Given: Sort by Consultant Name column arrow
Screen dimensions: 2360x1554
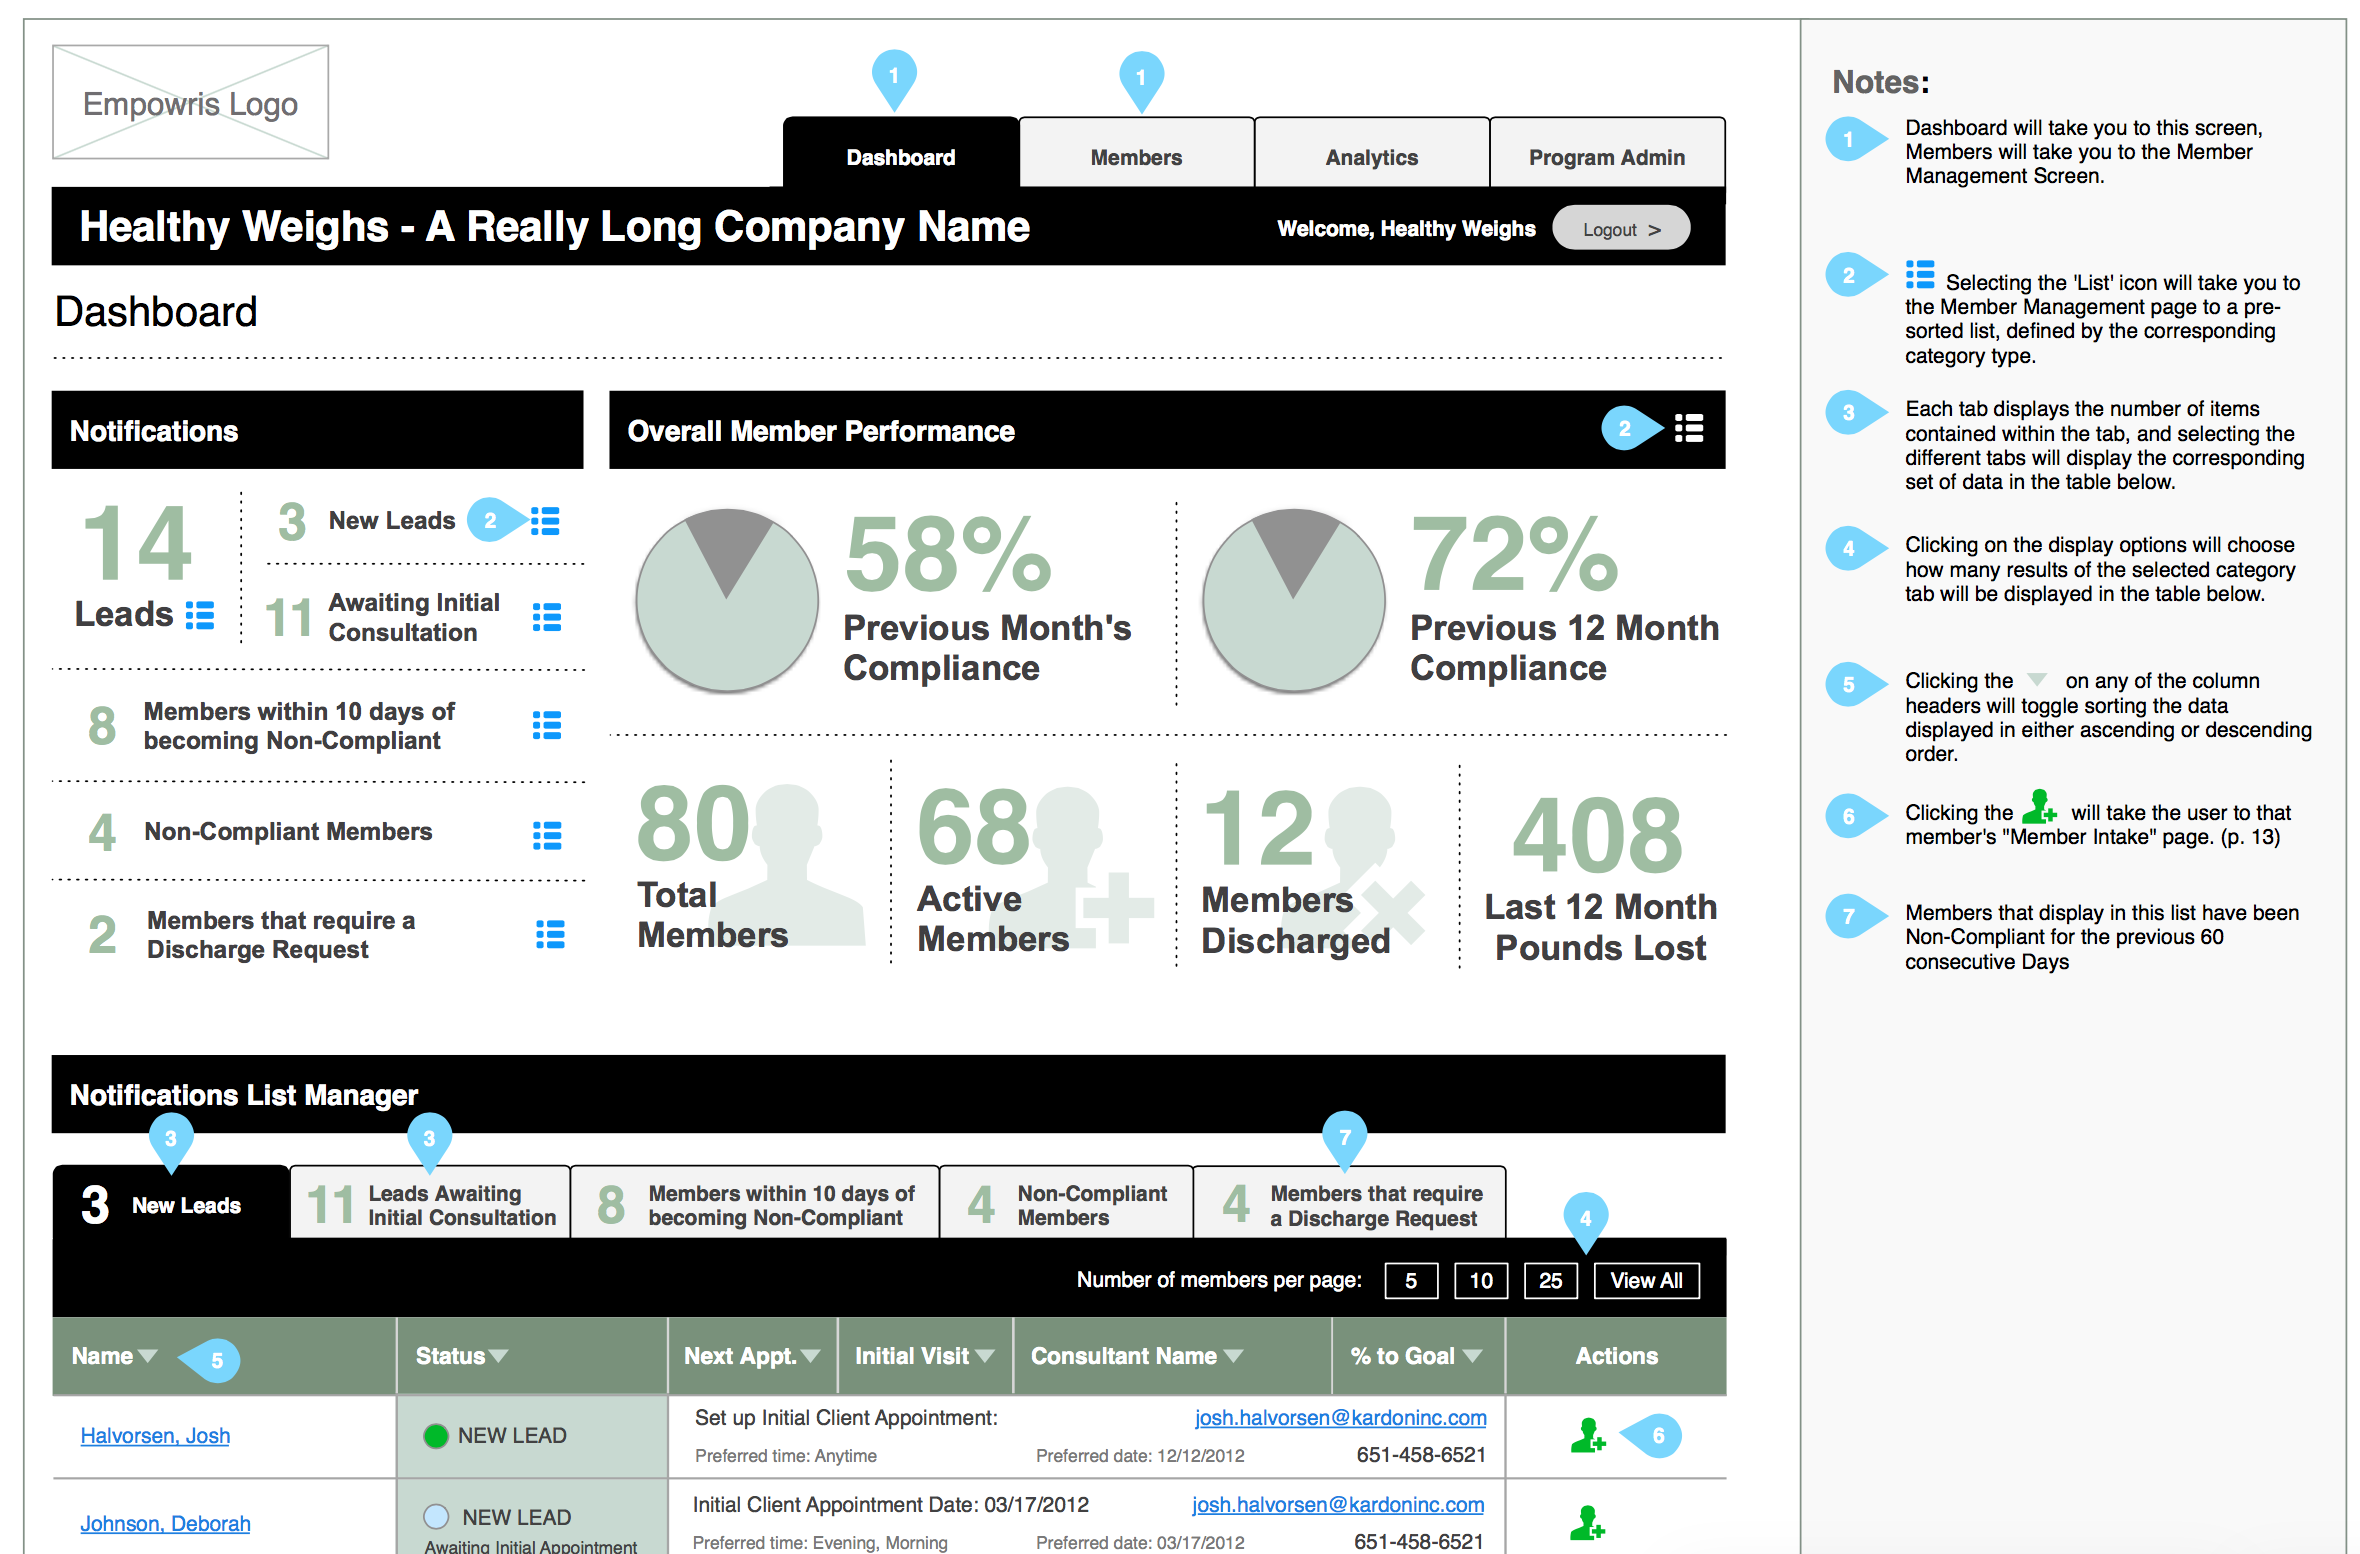Looking at the screenshot, I should 1233,1356.
